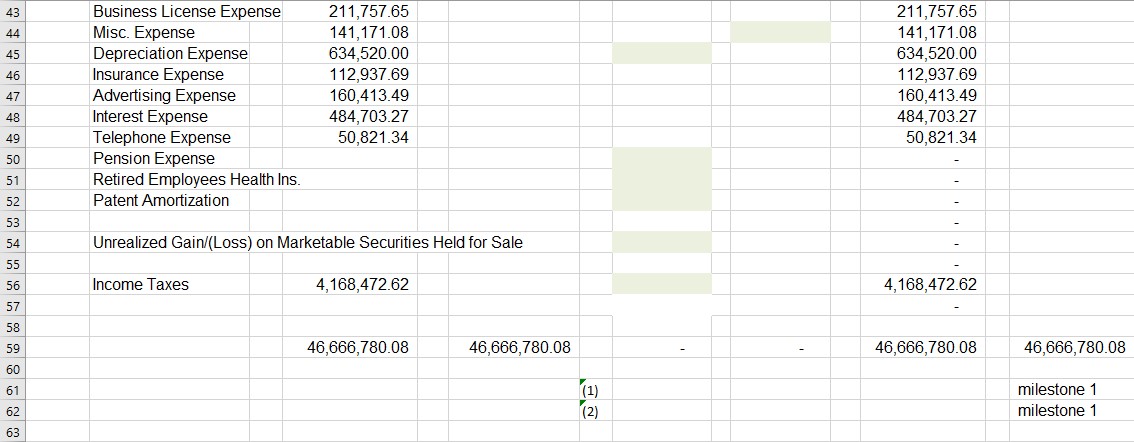The image size is (1134, 442).
Task: Select dash cell in Retired Employees Health row
Action: click(x=923, y=179)
